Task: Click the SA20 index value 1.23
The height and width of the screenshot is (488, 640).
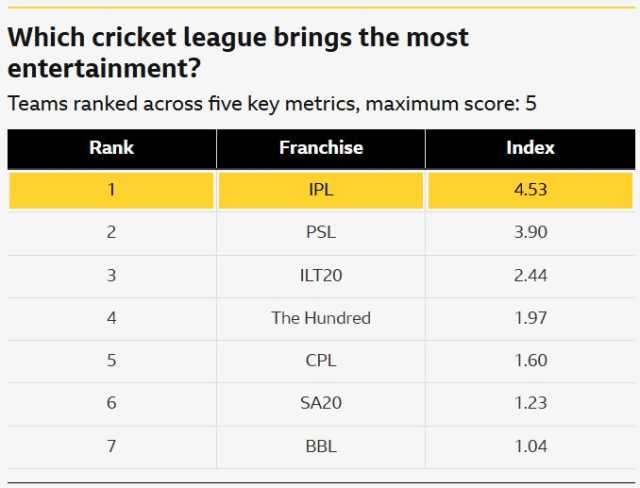Action: click(530, 404)
